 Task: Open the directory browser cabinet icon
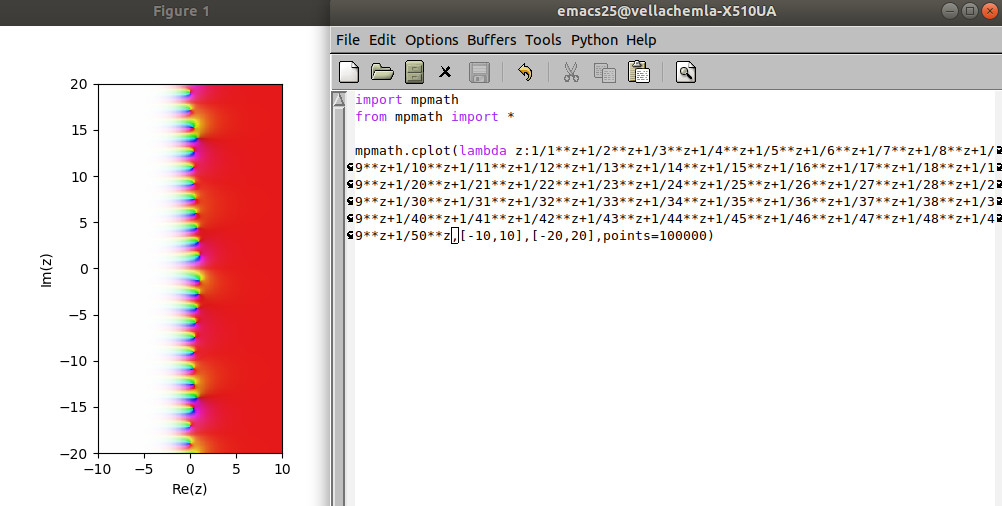pos(414,72)
